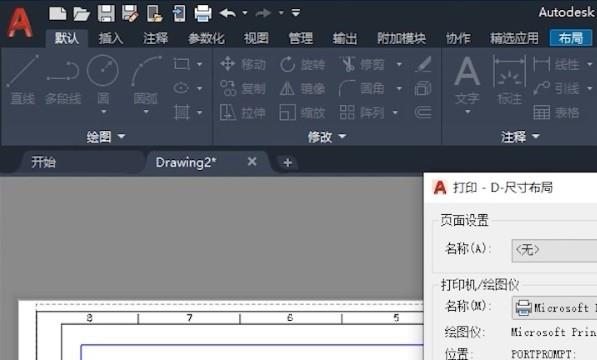Image resolution: width=597 pixels, height=360 pixels.
Task: Click the 移动 move tool
Action: pos(243,64)
